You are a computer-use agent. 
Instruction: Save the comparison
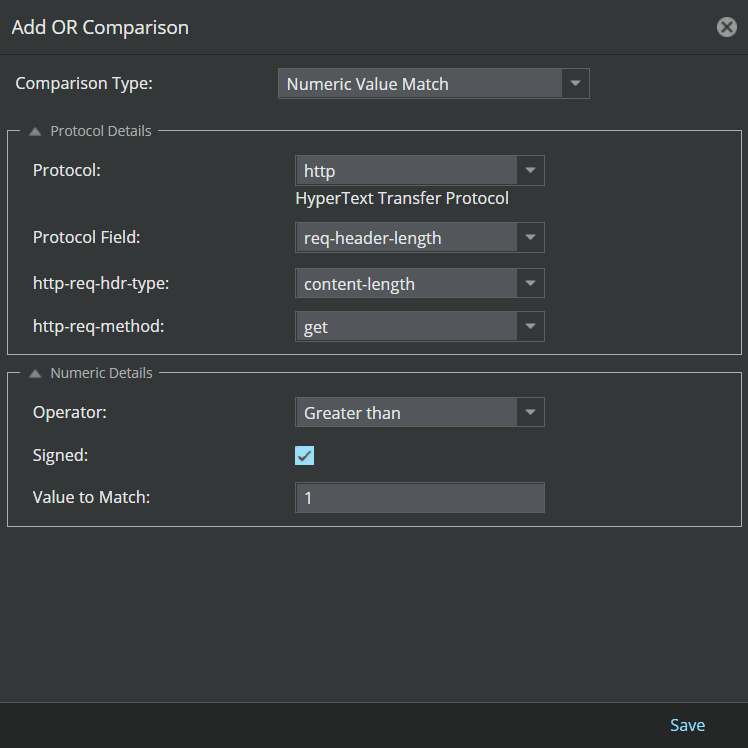687,725
